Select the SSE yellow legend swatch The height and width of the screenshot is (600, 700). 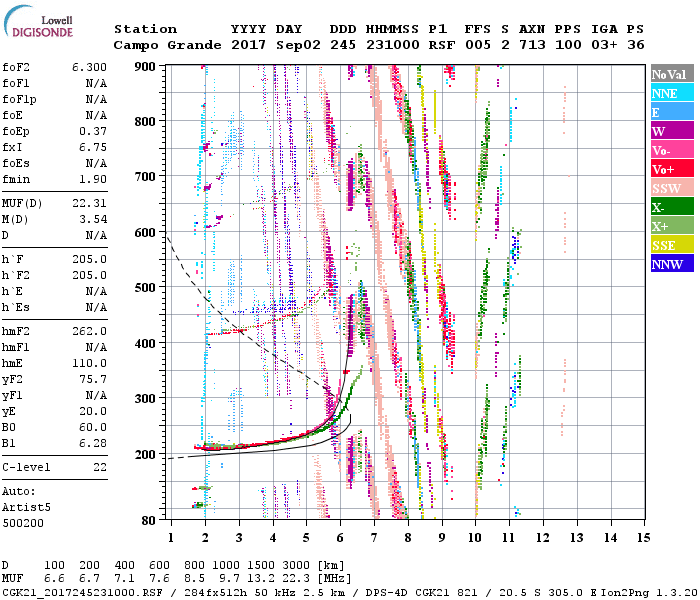pos(672,245)
